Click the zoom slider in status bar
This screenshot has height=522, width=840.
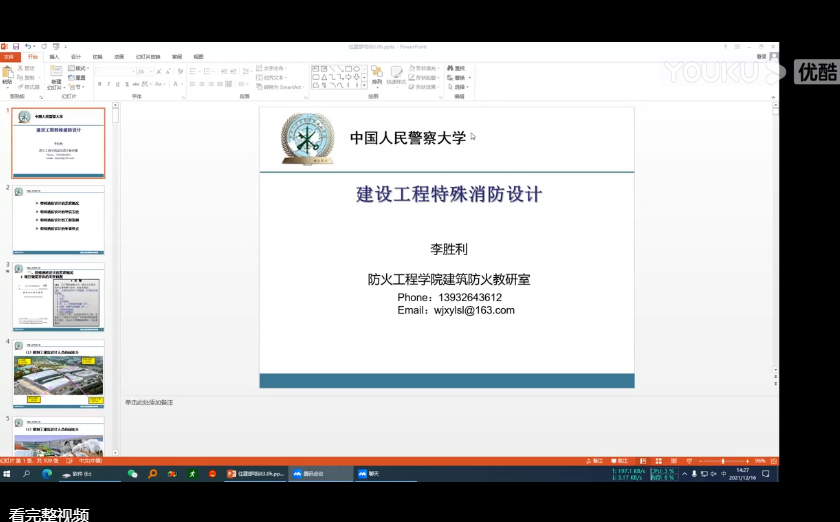723,461
